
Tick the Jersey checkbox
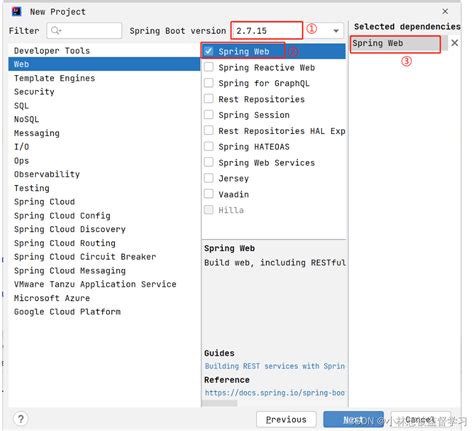pos(209,178)
